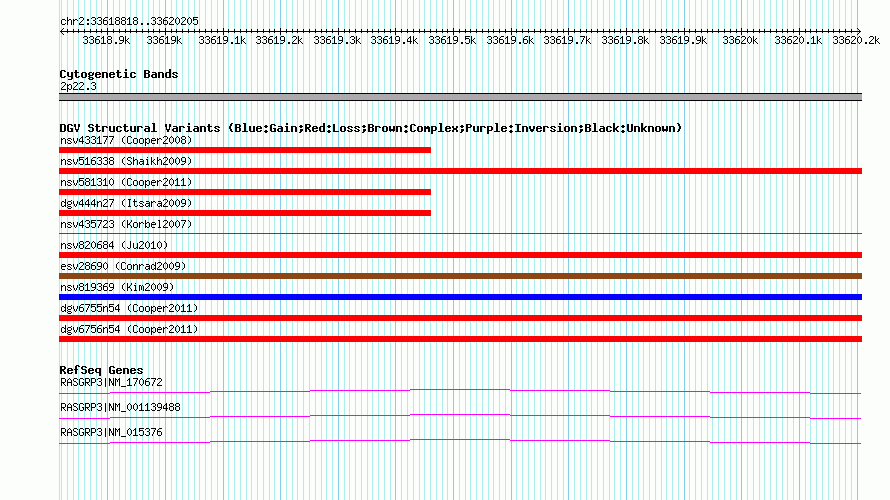
Task: Open variant dgv6756n54 (Cooper2011) label
Action: [x=129, y=329]
